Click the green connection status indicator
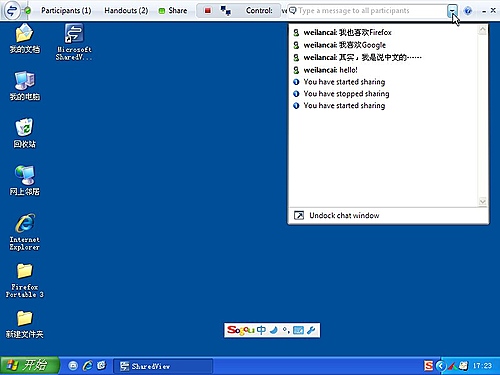This screenshot has width=500, height=375. point(28,11)
